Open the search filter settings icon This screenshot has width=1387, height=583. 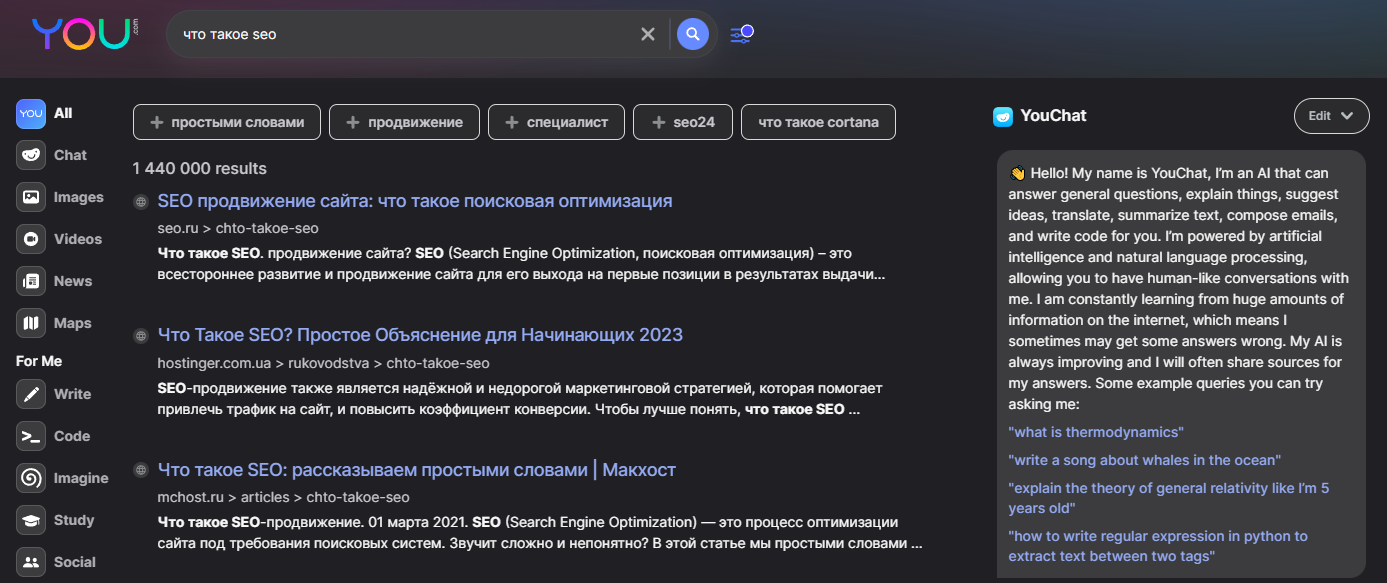(x=741, y=34)
